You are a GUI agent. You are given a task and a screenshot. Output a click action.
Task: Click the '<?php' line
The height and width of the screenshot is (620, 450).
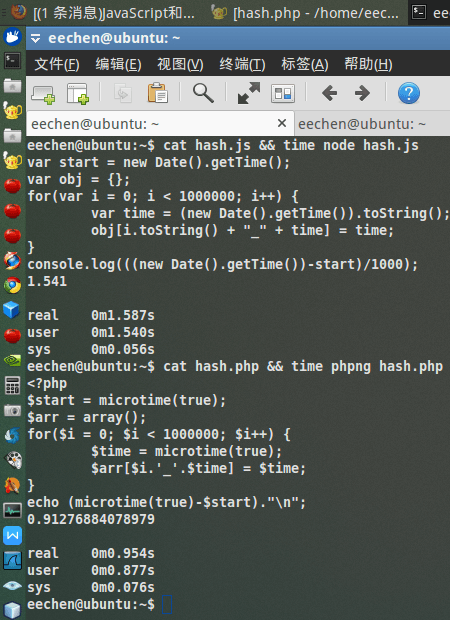[47, 383]
